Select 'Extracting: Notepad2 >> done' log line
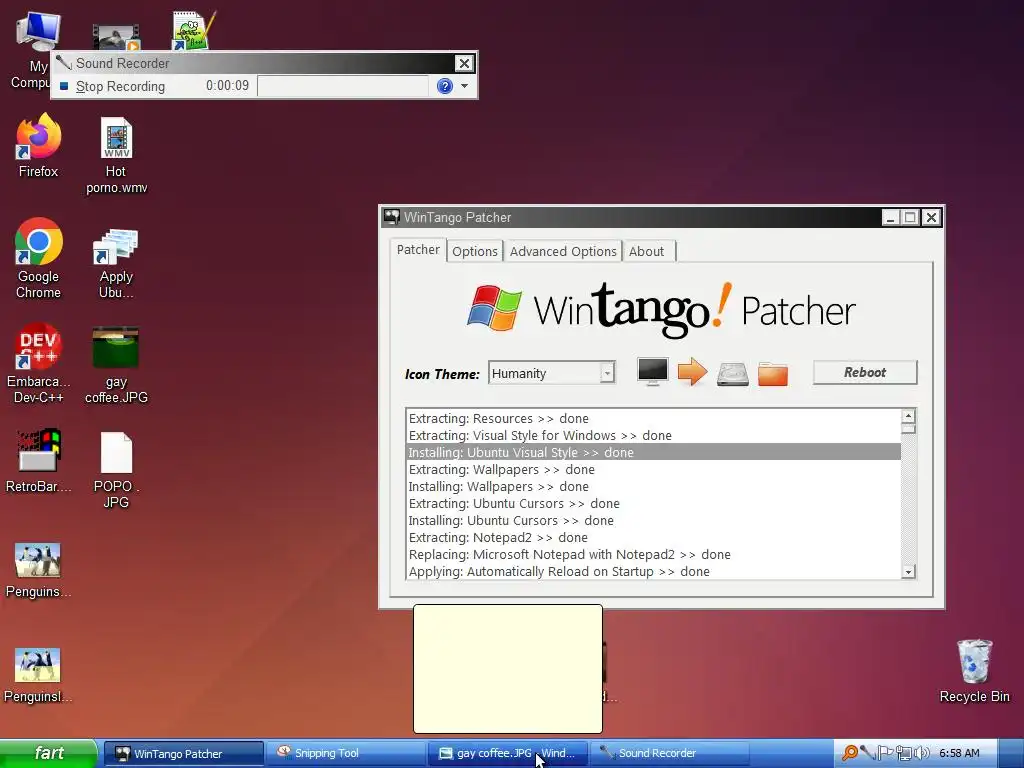This screenshot has width=1024, height=768. (x=653, y=537)
